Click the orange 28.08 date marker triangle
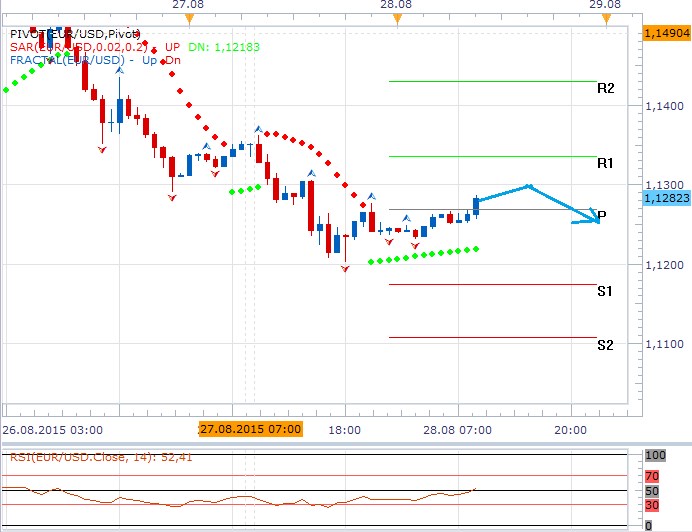 tap(398, 19)
